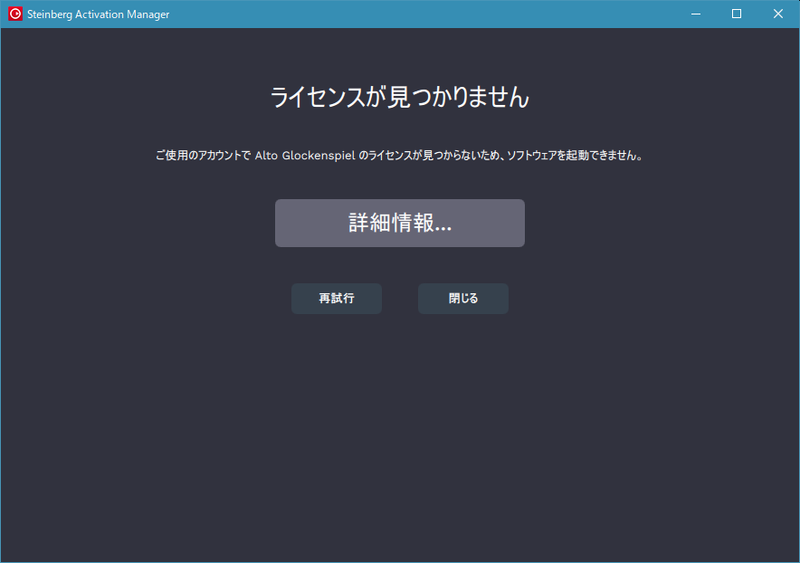Select the ライセンスが見つかりません heading text
The width and height of the screenshot is (800, 563).
coord(399,97)
